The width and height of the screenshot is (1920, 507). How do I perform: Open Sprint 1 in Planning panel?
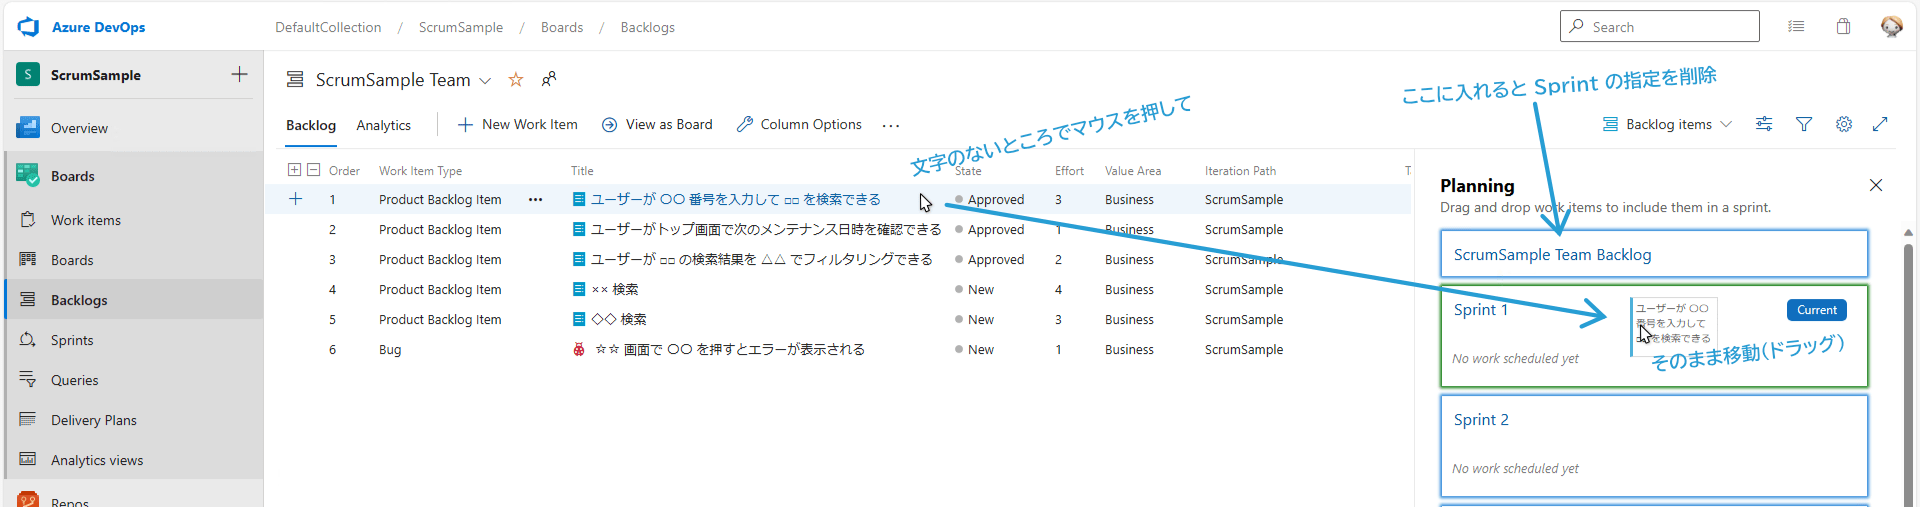tap(1481, 310)
